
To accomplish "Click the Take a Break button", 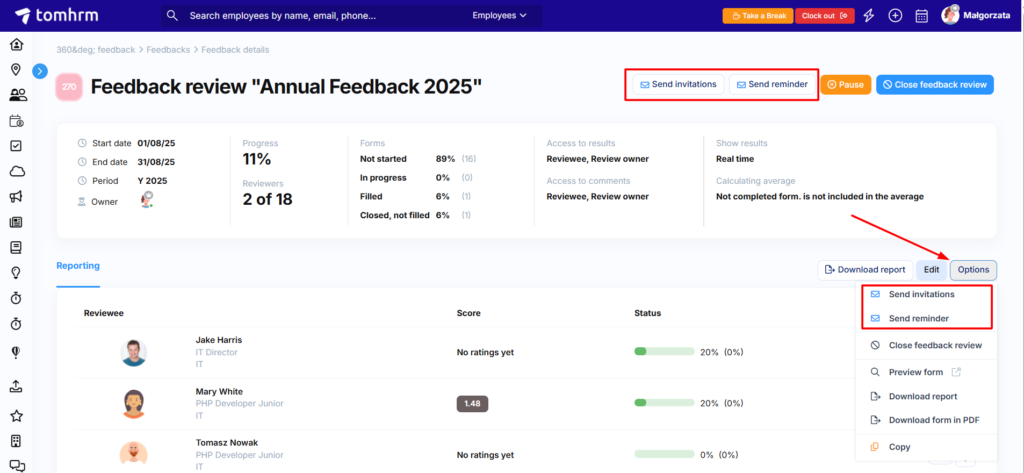I will [x=758, y=16].
